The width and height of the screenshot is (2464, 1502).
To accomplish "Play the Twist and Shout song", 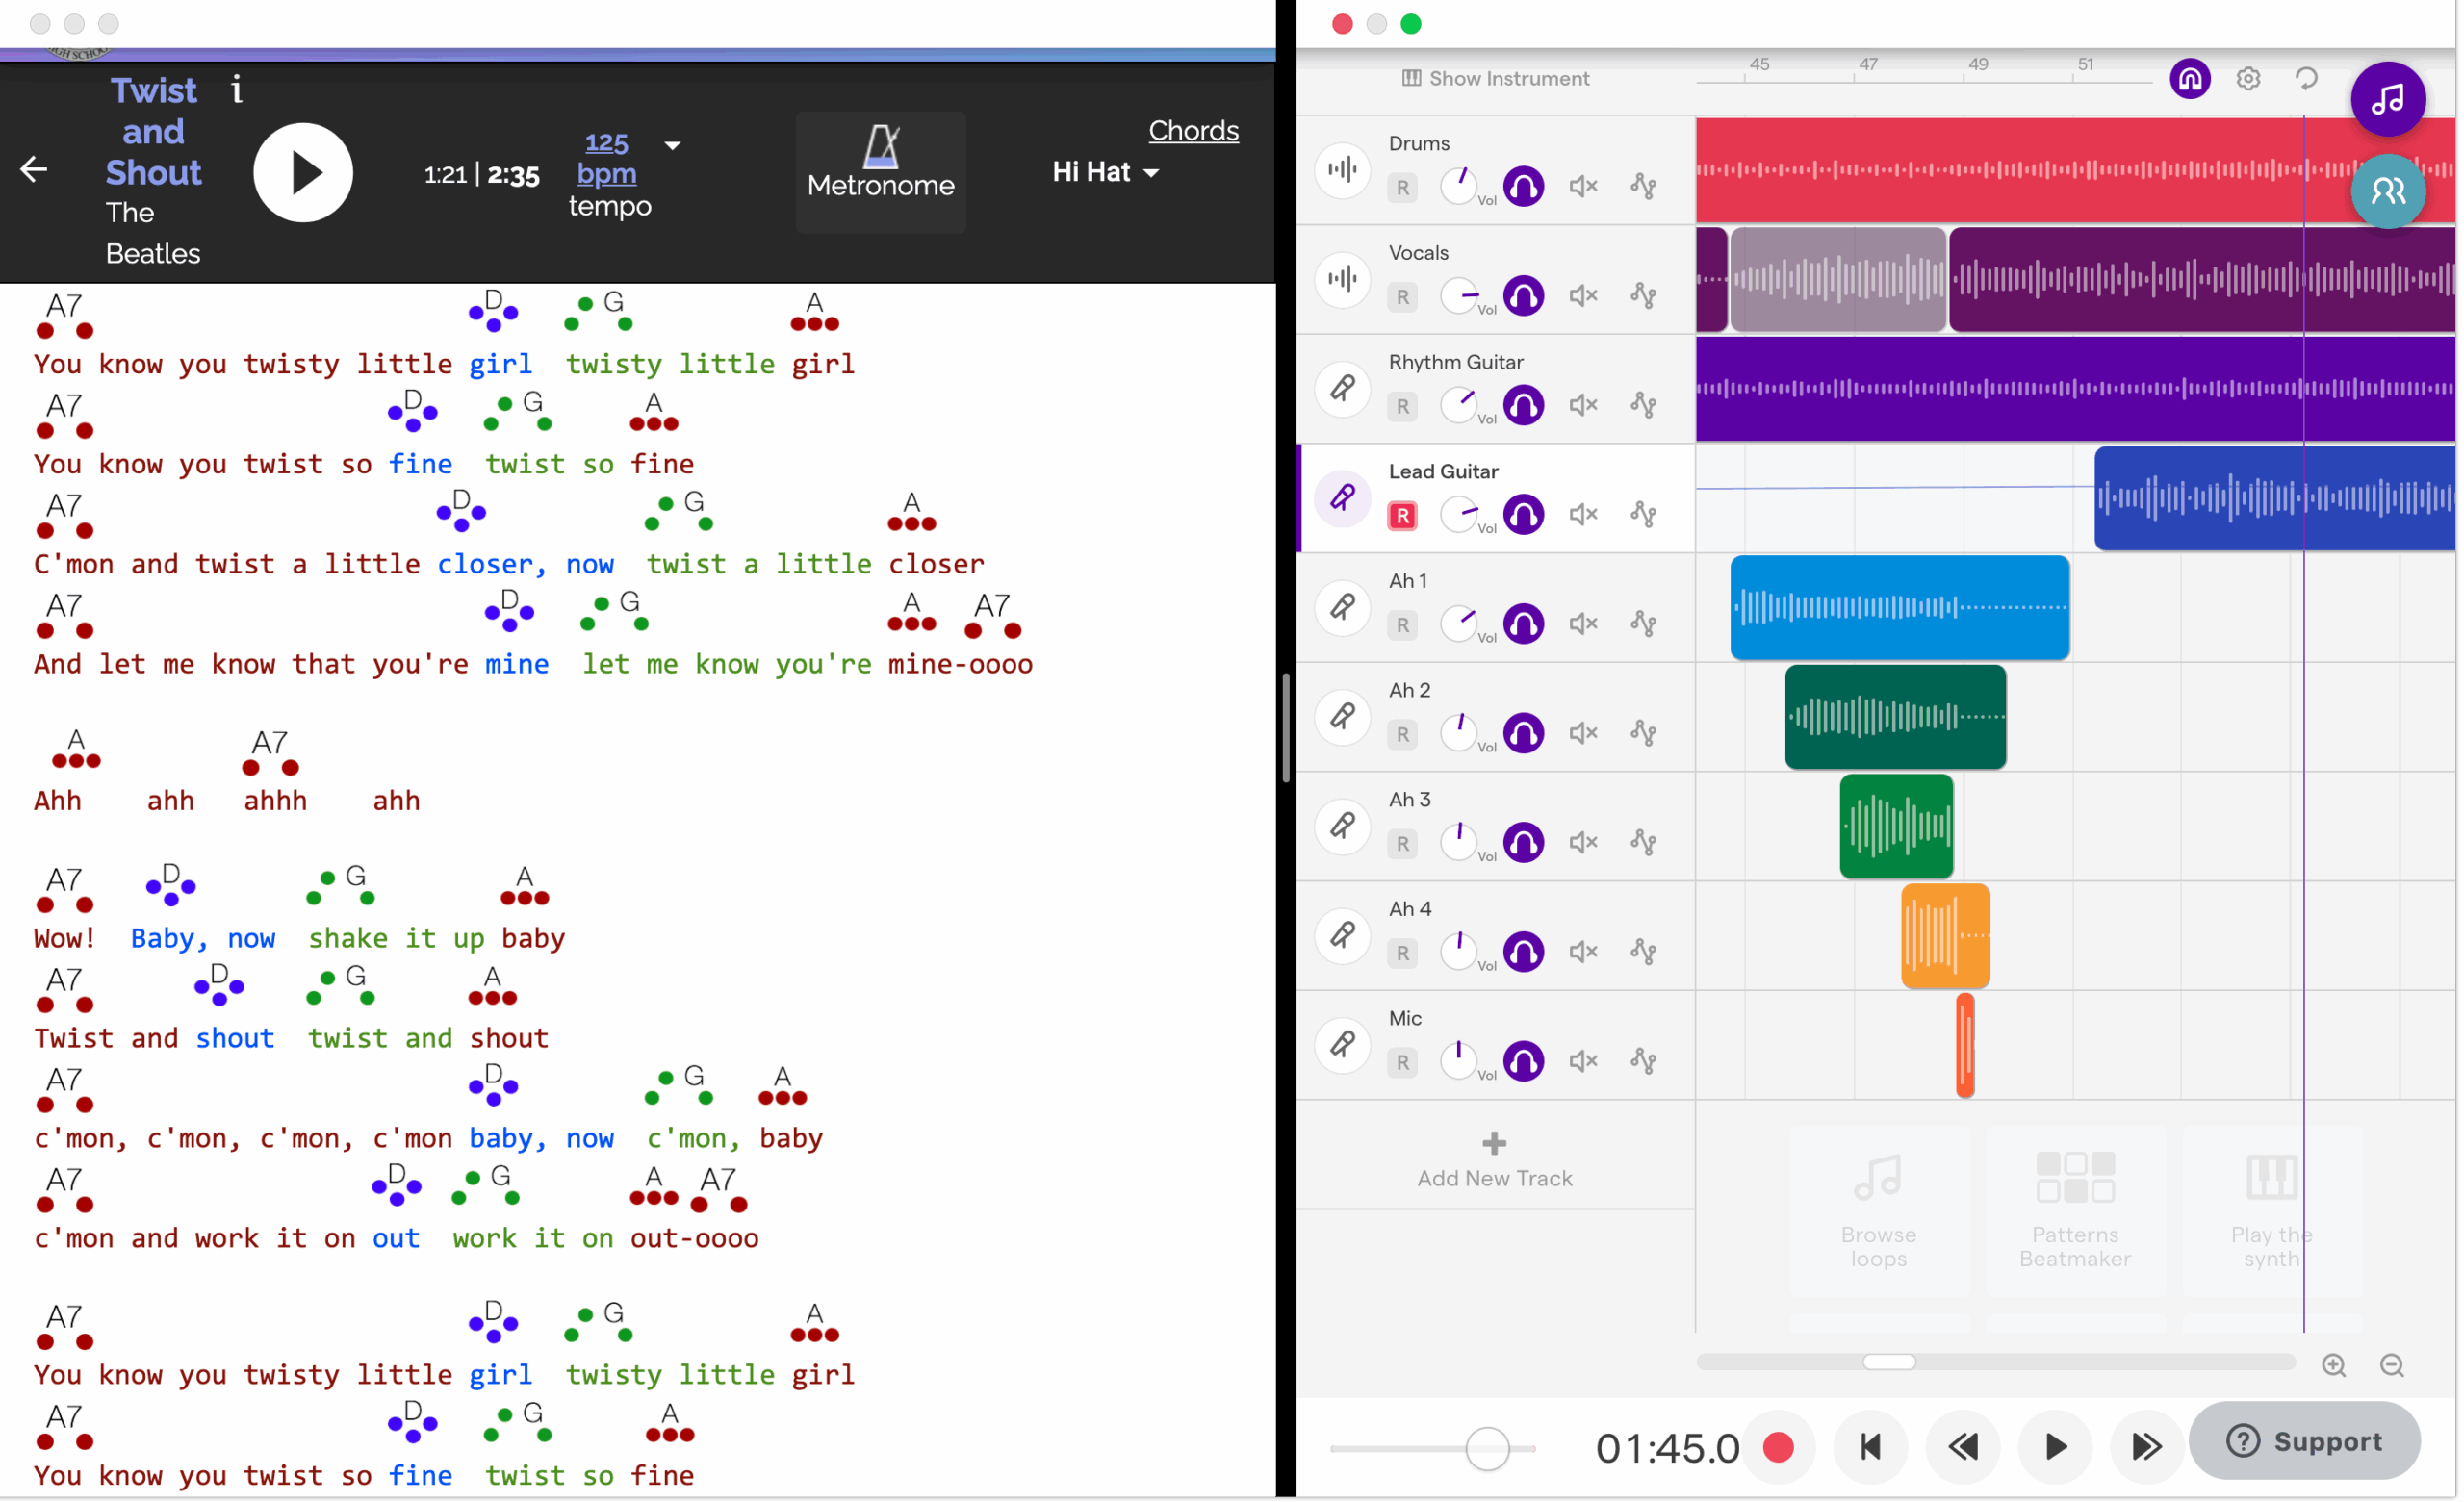I will (303, 173).
